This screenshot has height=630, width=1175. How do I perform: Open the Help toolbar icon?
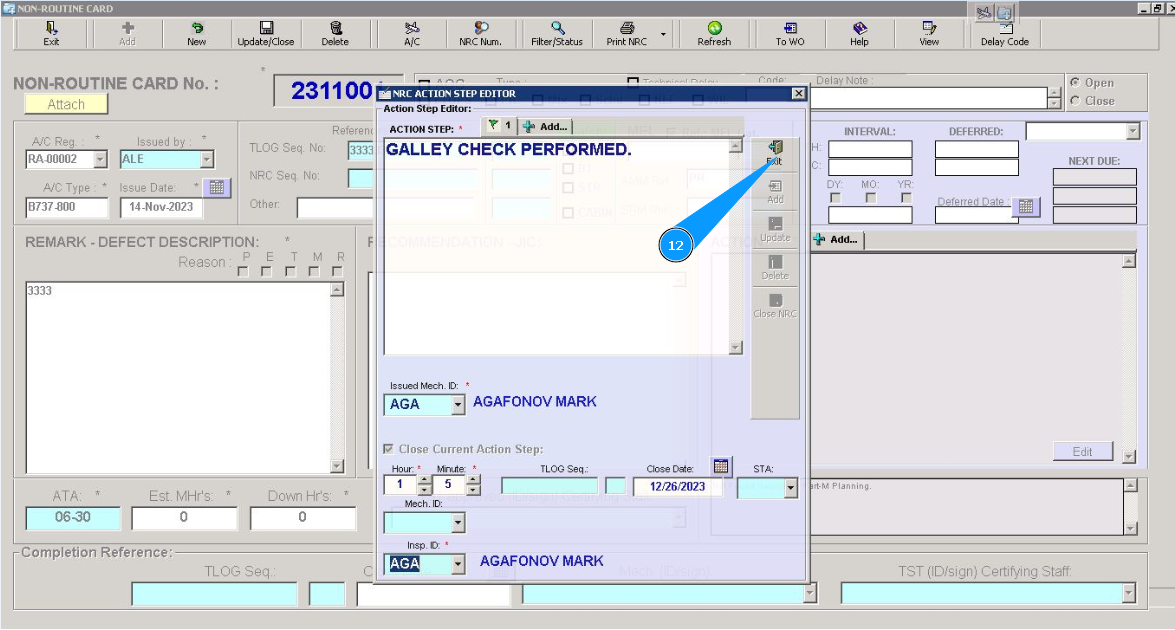(860, 34)
